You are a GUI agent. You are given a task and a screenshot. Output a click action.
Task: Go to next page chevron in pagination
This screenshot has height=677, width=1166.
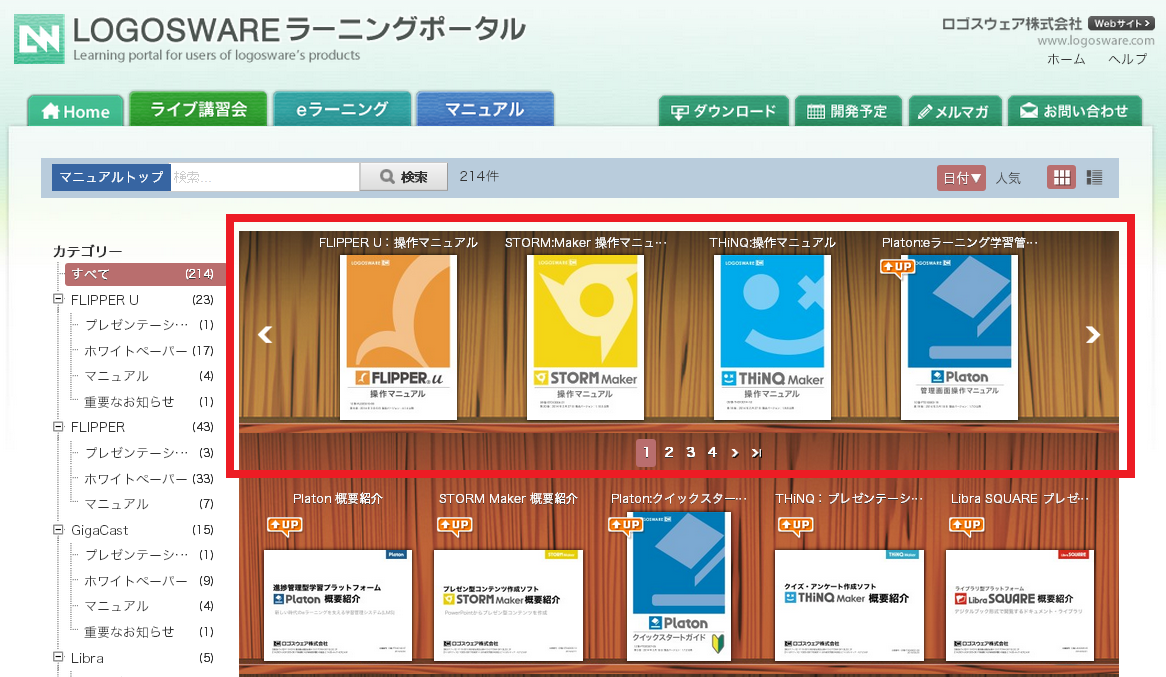coord(735,452)
